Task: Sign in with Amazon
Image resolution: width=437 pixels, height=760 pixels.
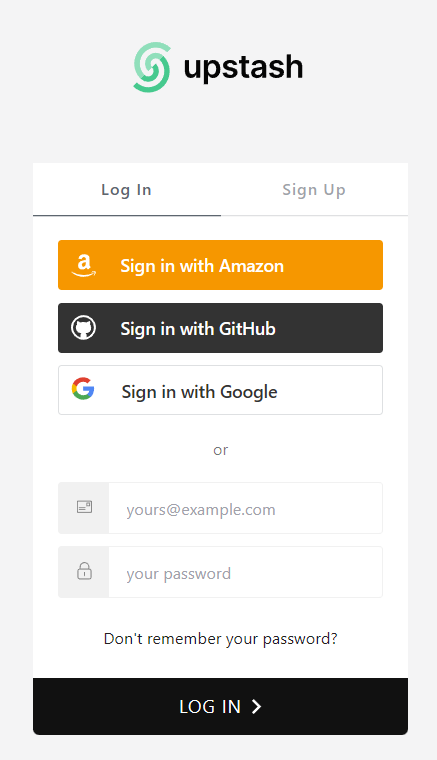Action: coord(220,265)
